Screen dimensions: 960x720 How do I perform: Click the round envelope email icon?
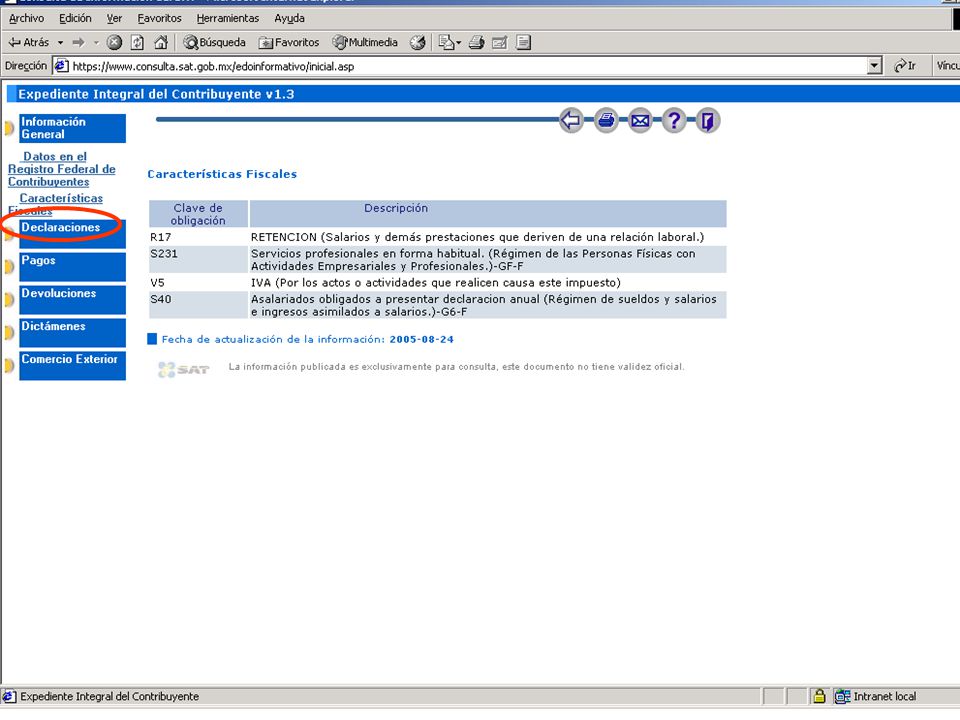640,120
